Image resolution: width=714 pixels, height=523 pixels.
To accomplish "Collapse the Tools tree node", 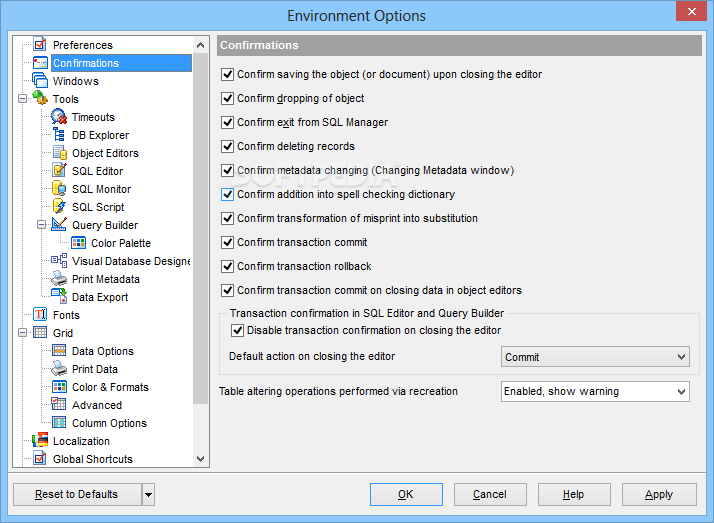I will [22, 99].
